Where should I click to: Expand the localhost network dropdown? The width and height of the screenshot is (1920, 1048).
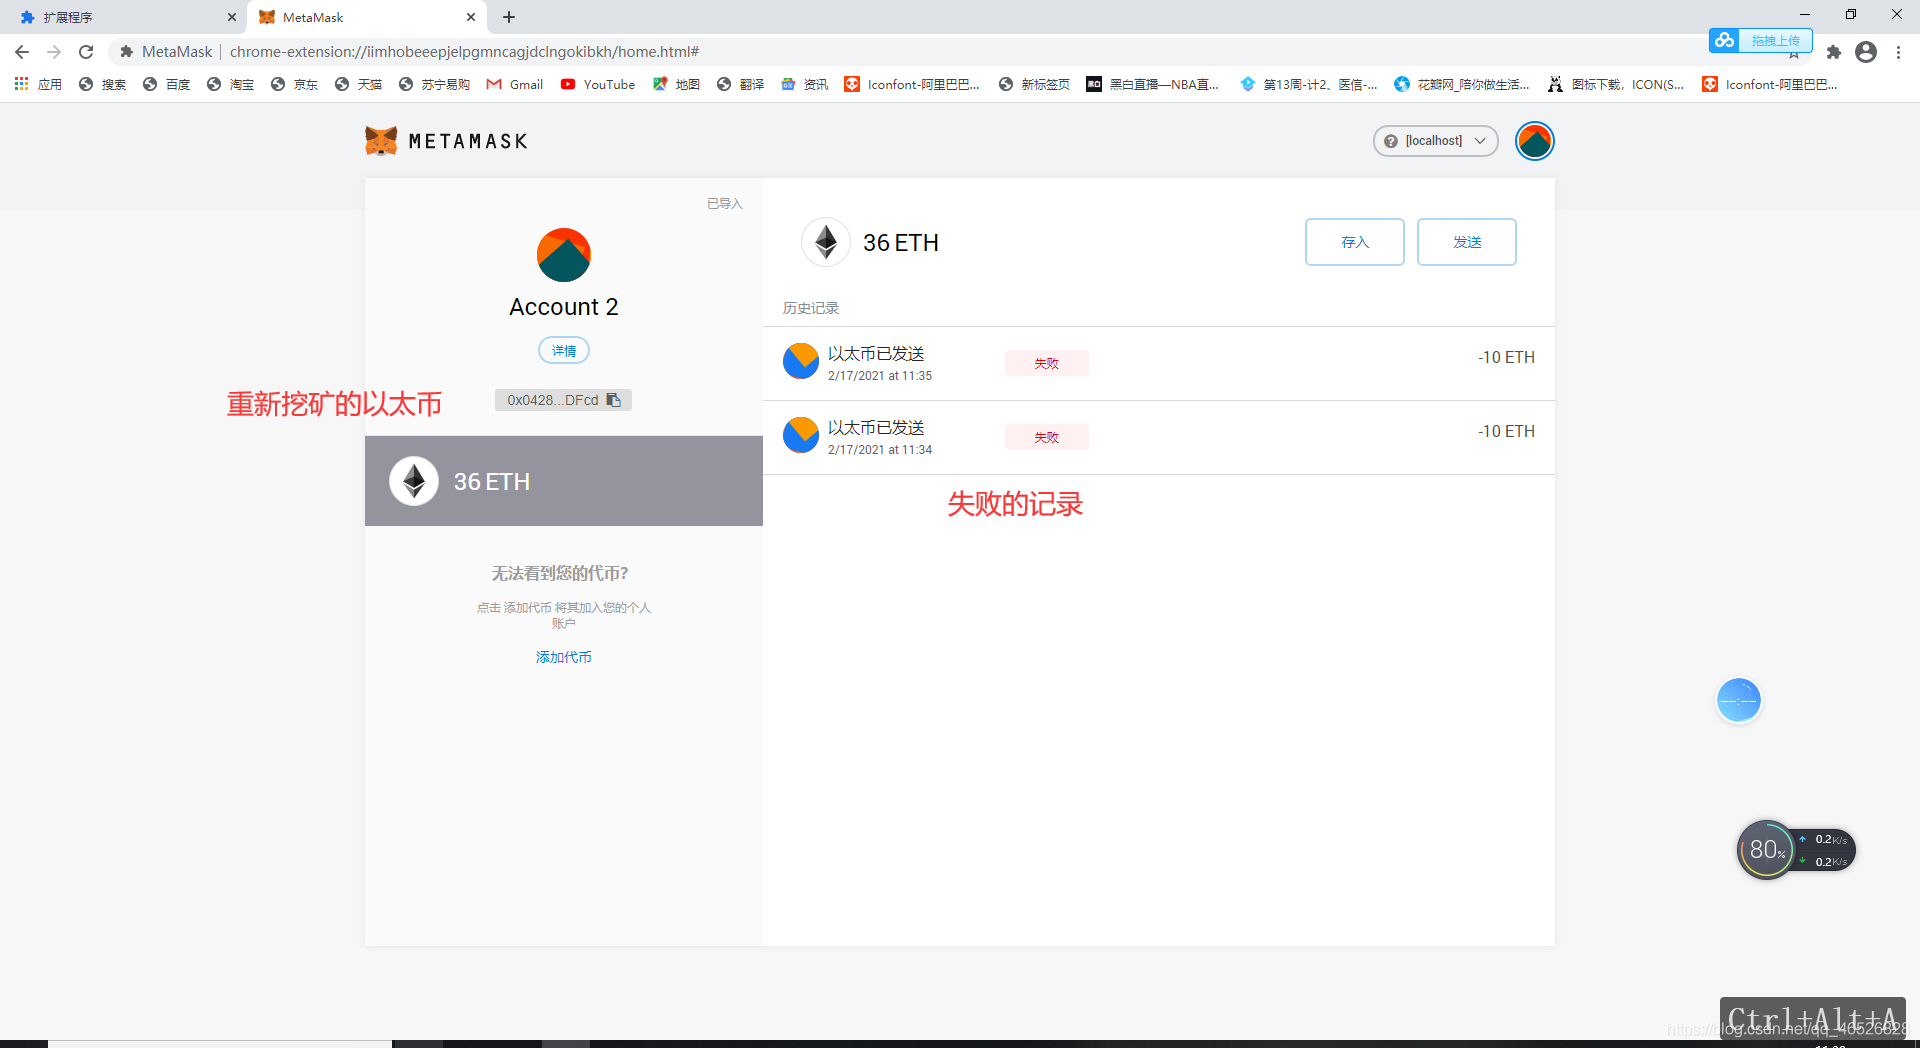(1435, 141)
